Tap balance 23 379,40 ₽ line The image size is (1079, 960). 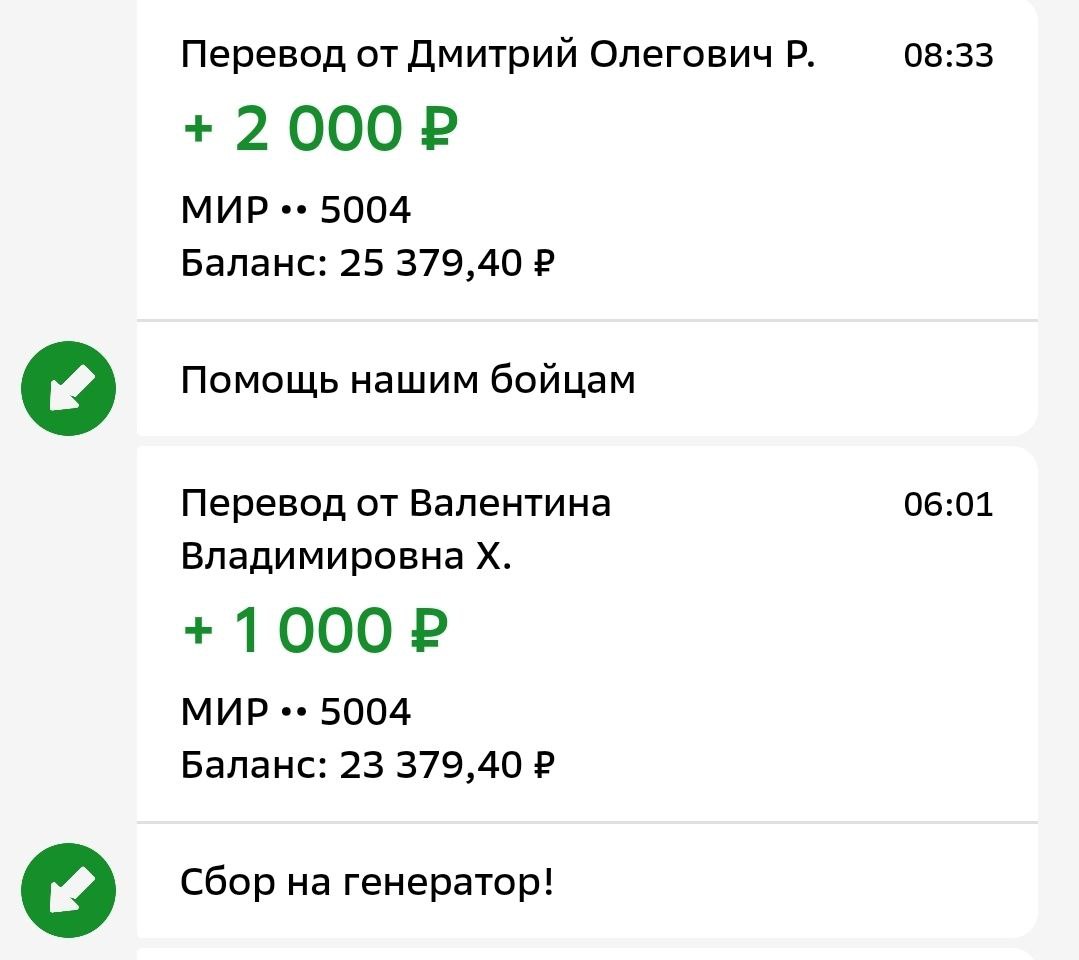tap(367, 765)
